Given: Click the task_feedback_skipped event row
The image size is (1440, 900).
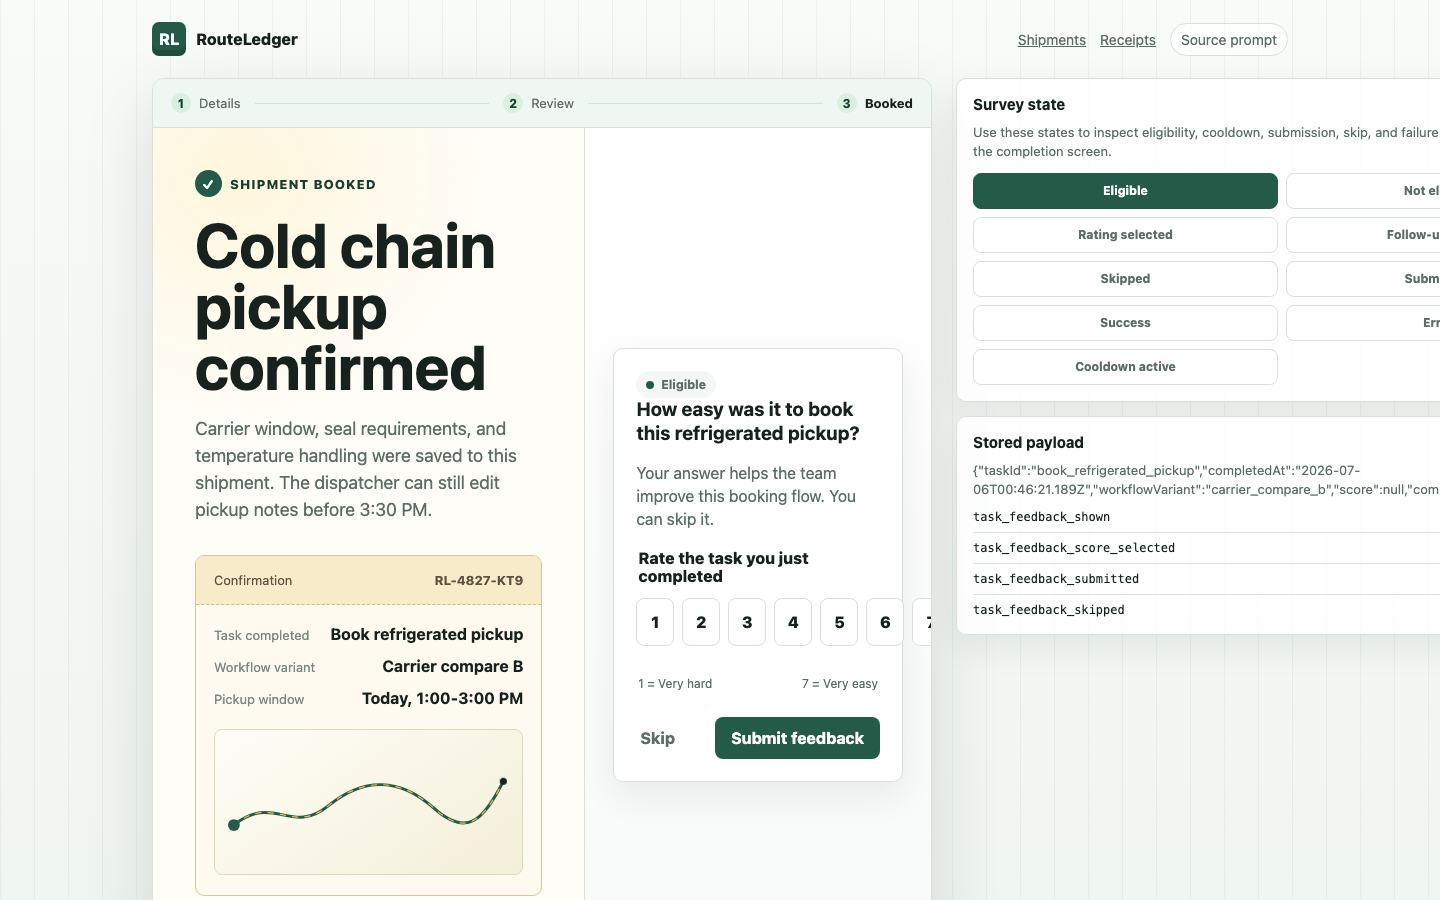Looking at the screenshot, I should pos(1206,610).
